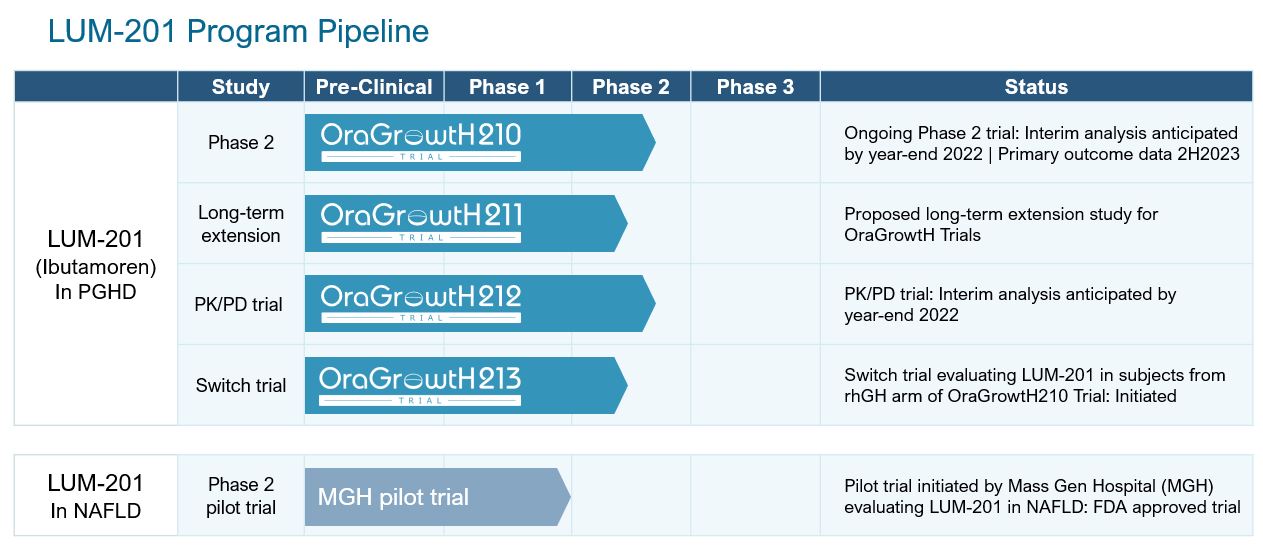Select the OraGrowtH212 trial logo
The image size is (1263, 547).
point(421,303)
